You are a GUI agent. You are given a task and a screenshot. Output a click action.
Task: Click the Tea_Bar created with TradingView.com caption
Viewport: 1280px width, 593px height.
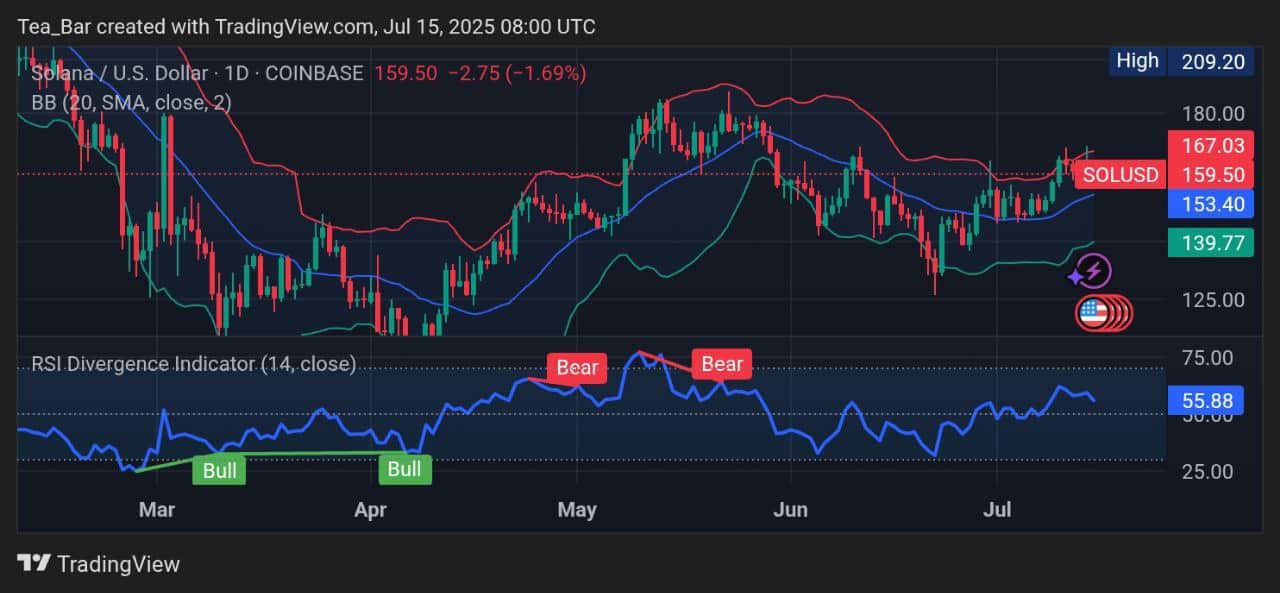coord(306,27)
